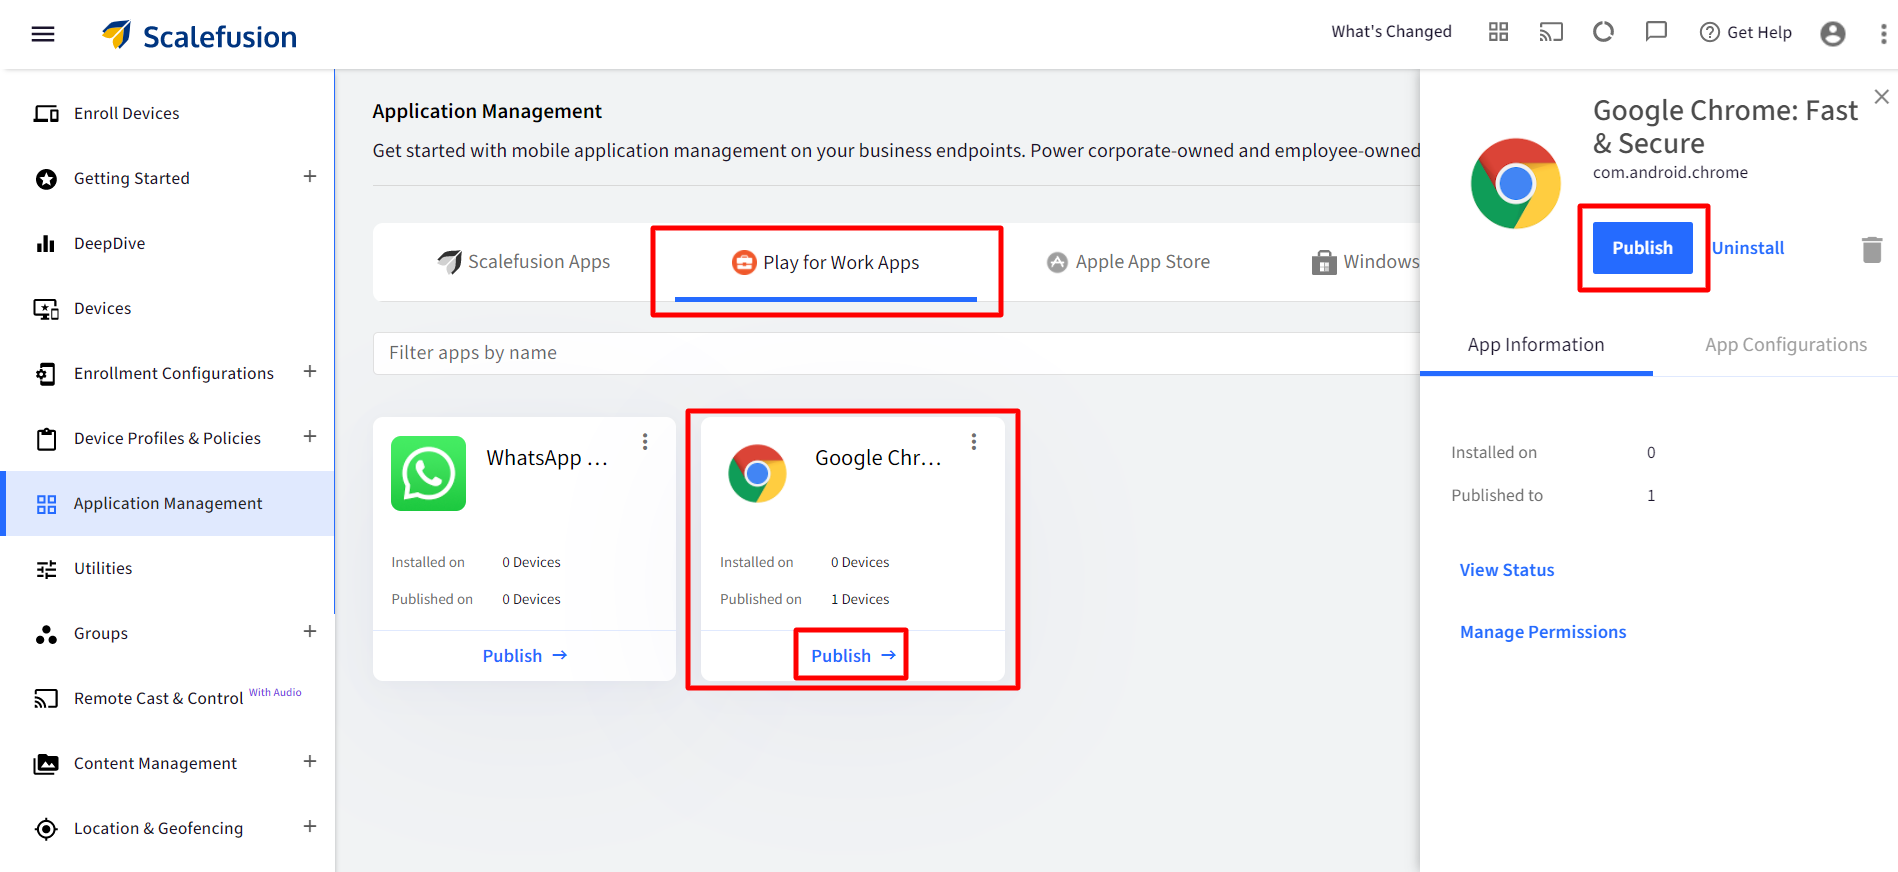This screenshot has width=1898, height=872.
Task: Click Publish on WhatsApp card
Action: [525, 656]
